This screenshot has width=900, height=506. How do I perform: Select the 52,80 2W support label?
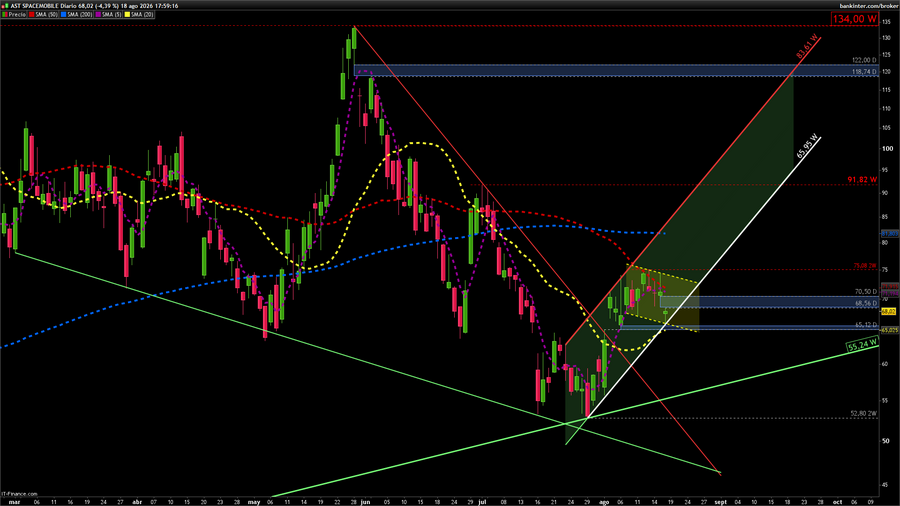pos(863,413)
